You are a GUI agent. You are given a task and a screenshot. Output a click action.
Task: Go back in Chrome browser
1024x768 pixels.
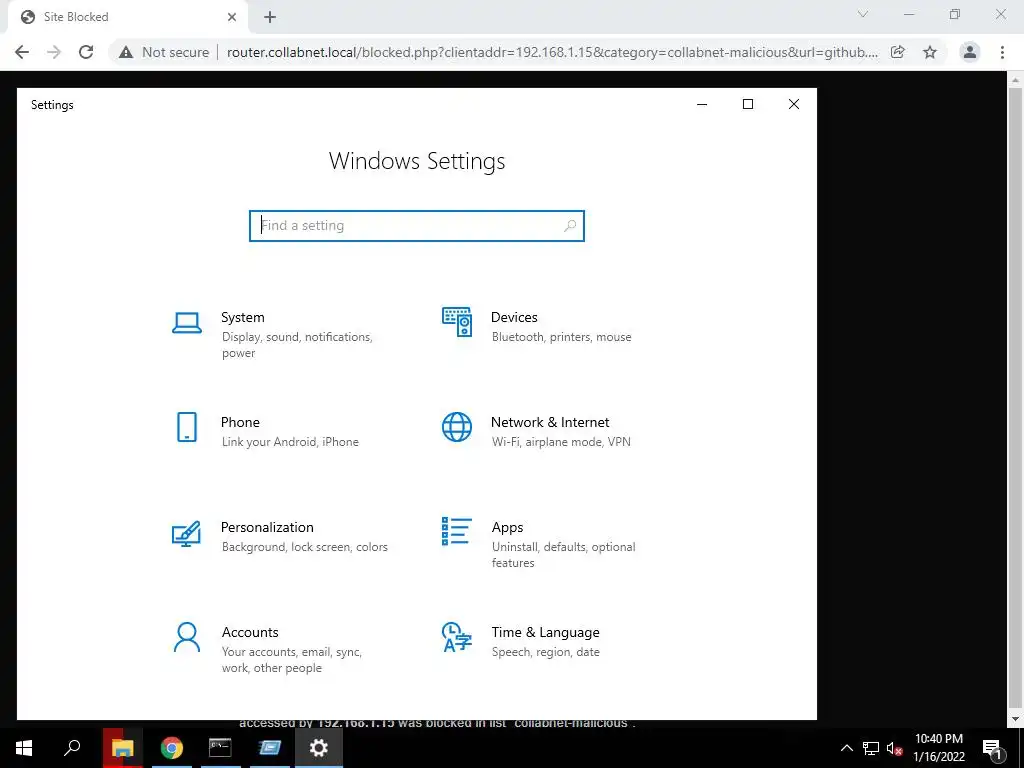click(22, 52)
